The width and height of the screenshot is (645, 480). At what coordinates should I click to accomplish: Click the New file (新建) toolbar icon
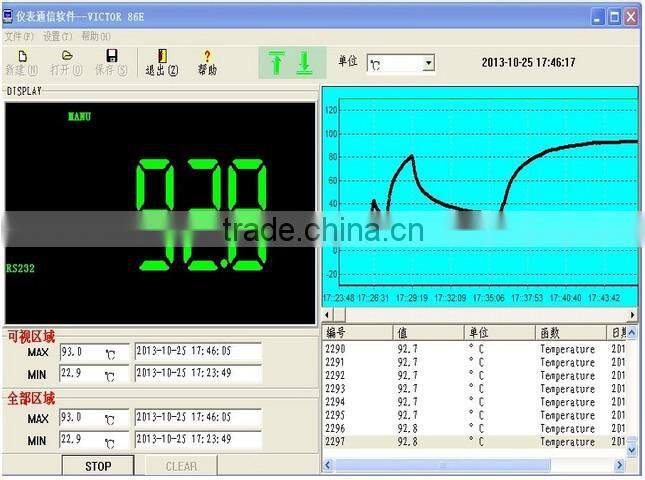(x=22, y=56)
